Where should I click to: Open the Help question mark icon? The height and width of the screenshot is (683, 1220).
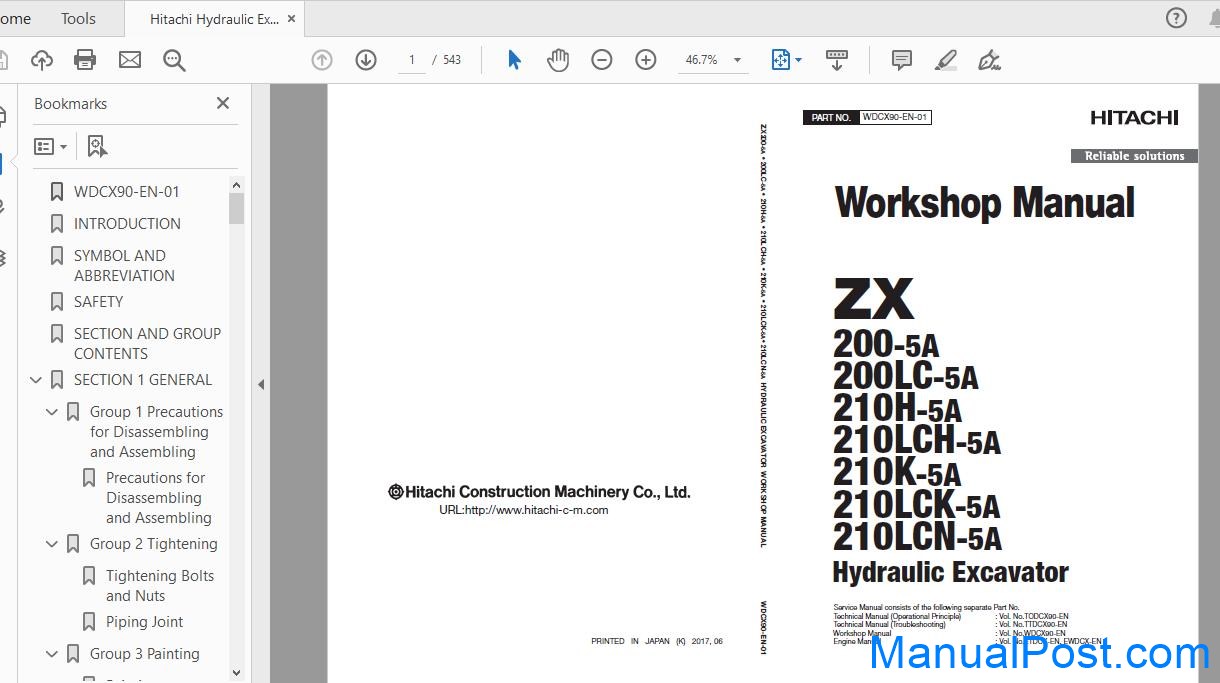click(x=1177, y=18)
